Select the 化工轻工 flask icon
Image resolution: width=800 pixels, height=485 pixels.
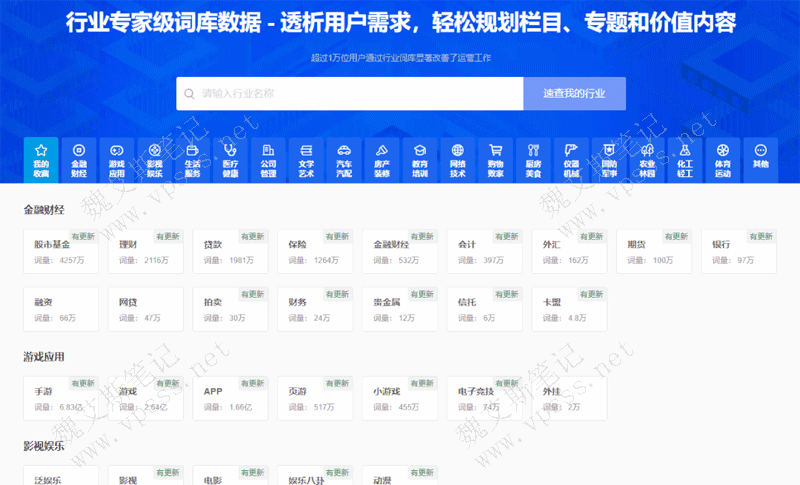[x=685, y=159]
